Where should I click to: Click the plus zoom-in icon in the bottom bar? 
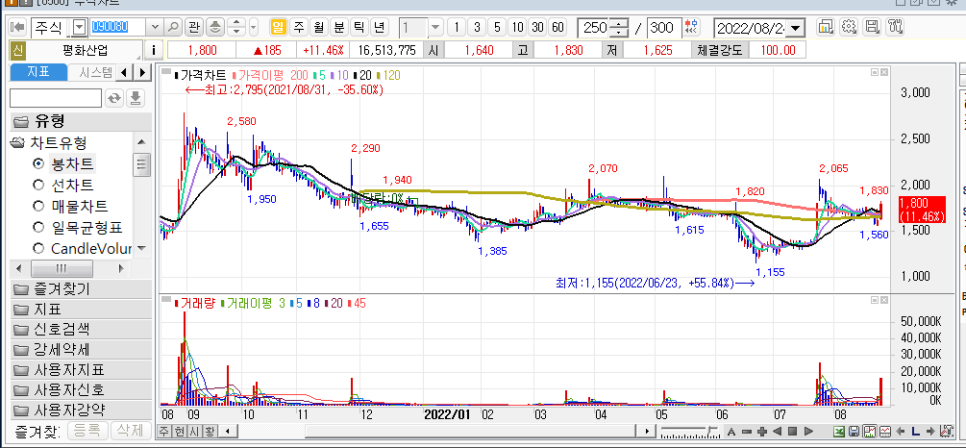[x=761, y=431]
